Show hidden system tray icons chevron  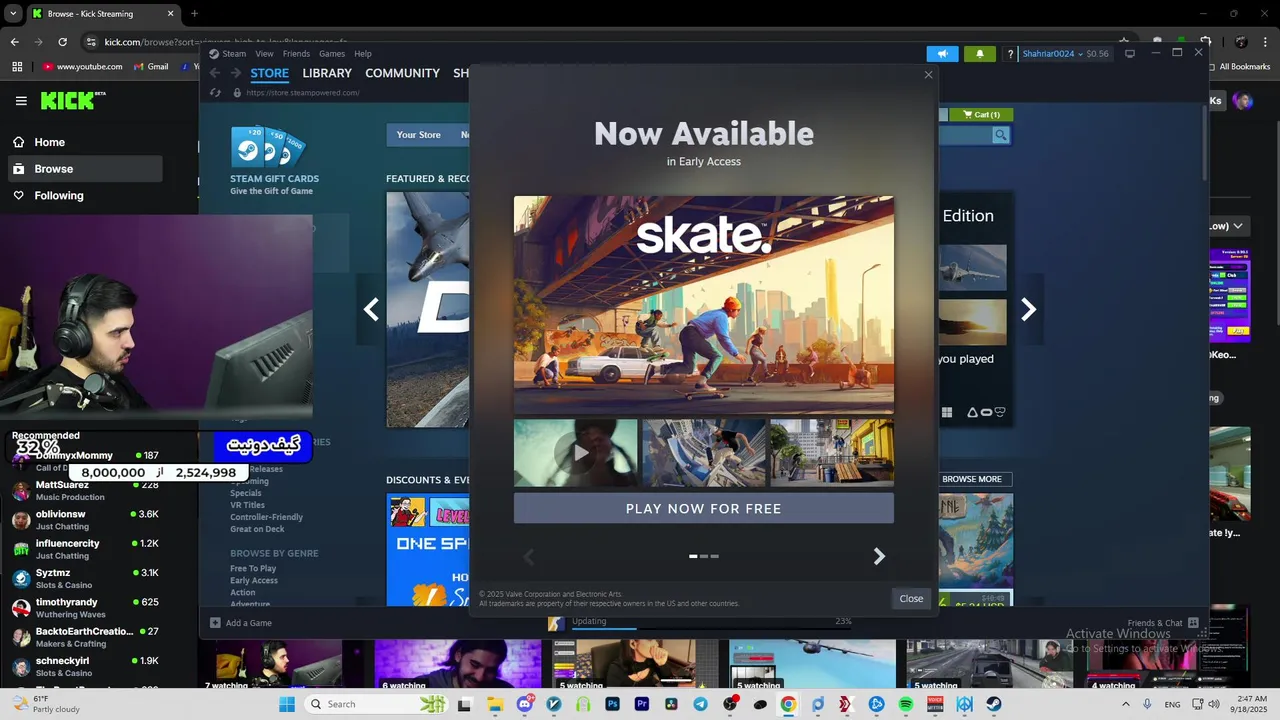(x=1127, y=704)
